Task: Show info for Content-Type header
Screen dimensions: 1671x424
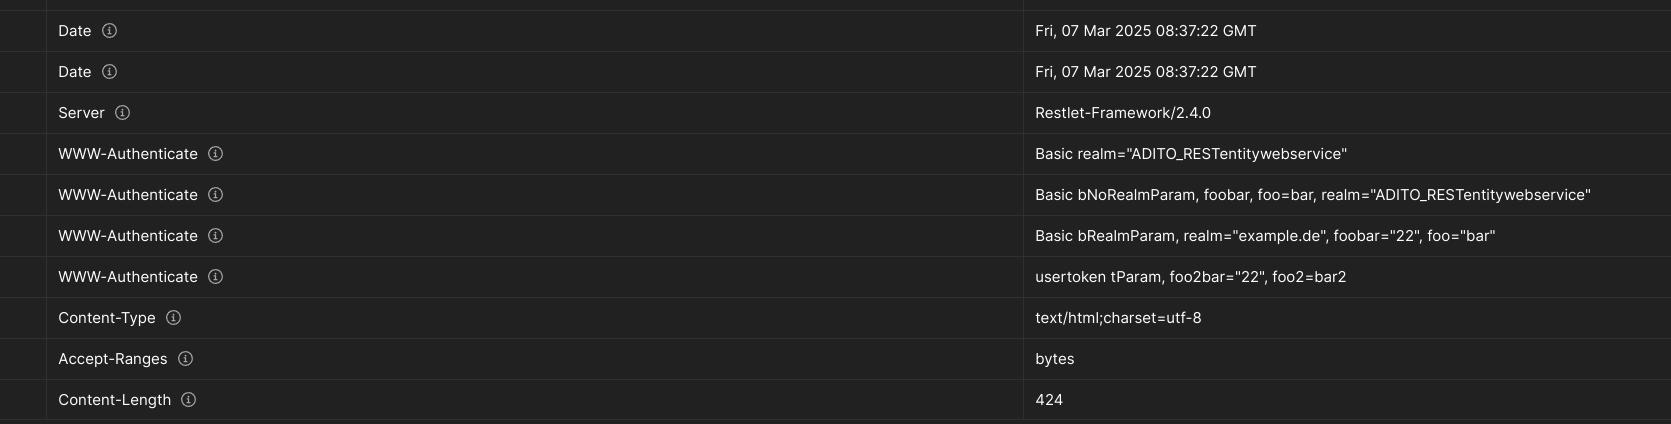Action: click(173, 318)
